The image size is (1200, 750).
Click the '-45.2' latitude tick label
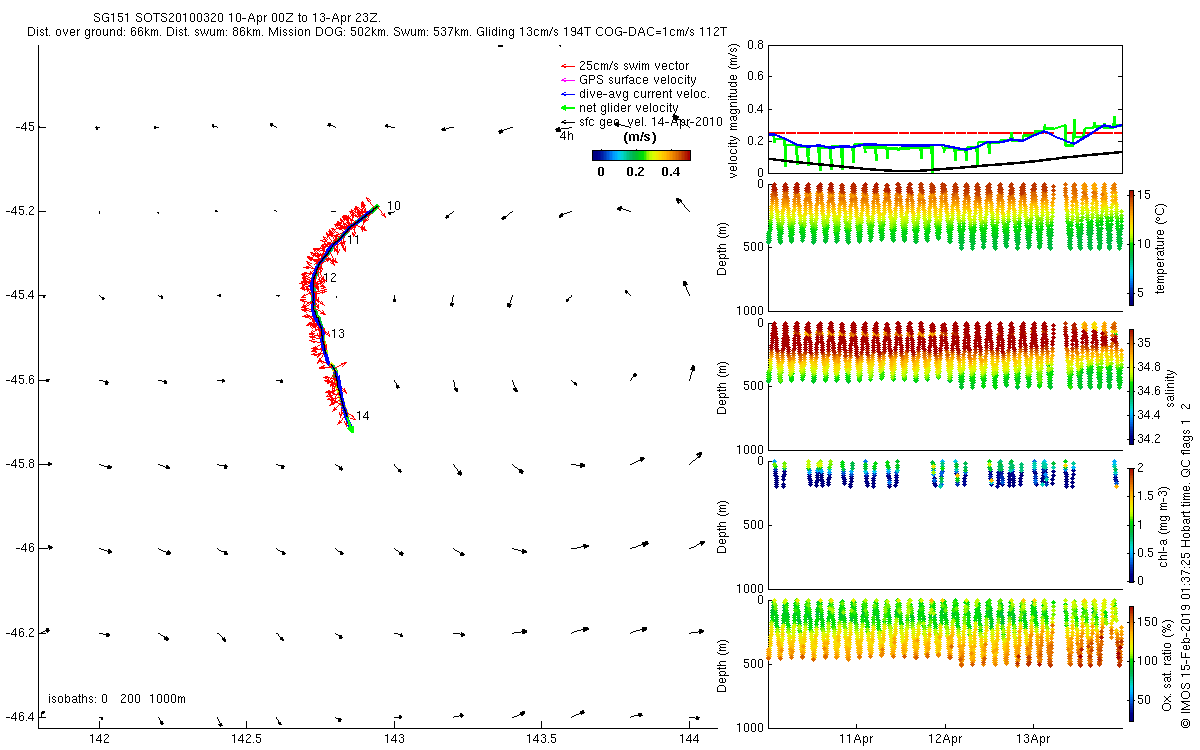pos(20,211)
